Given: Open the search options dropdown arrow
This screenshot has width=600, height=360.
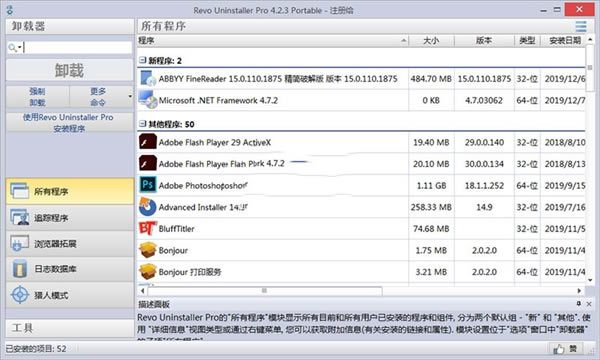Looking at the screenshot, I should tap(20, 47).
